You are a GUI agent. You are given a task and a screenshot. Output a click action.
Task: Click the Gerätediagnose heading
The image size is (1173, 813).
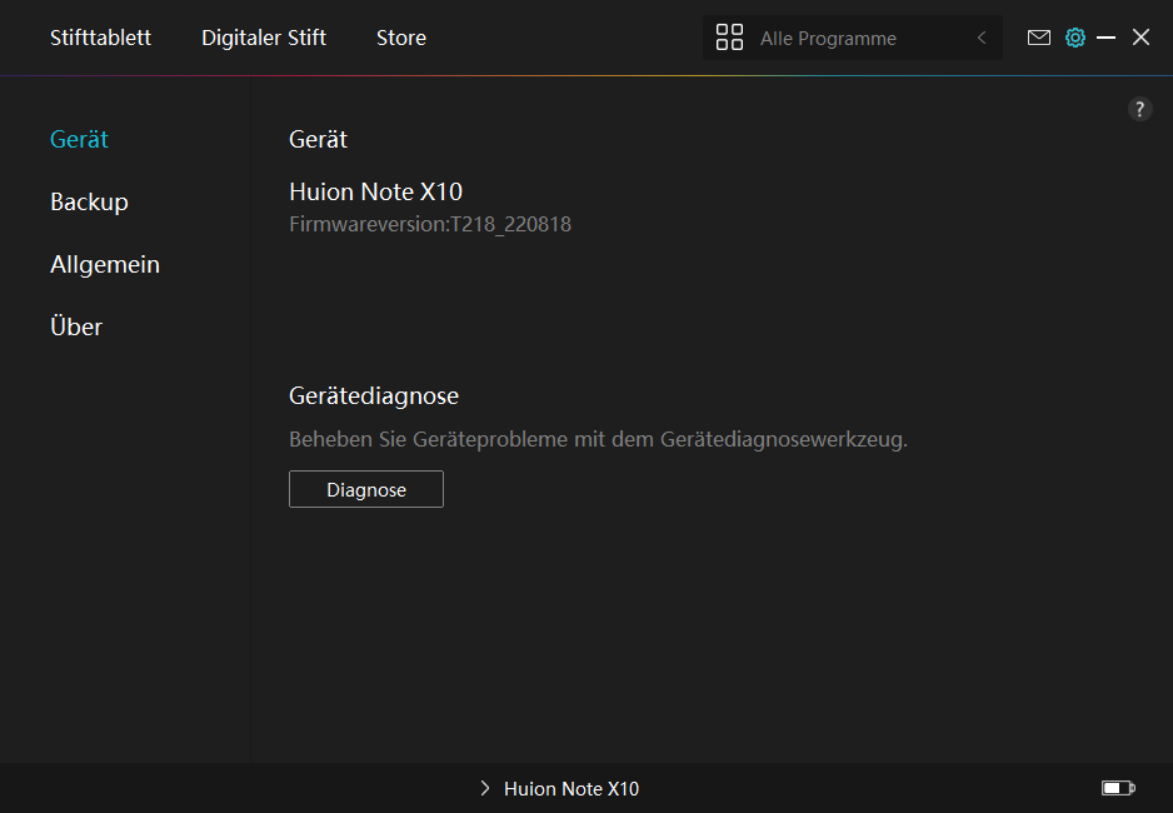point(373,396)
